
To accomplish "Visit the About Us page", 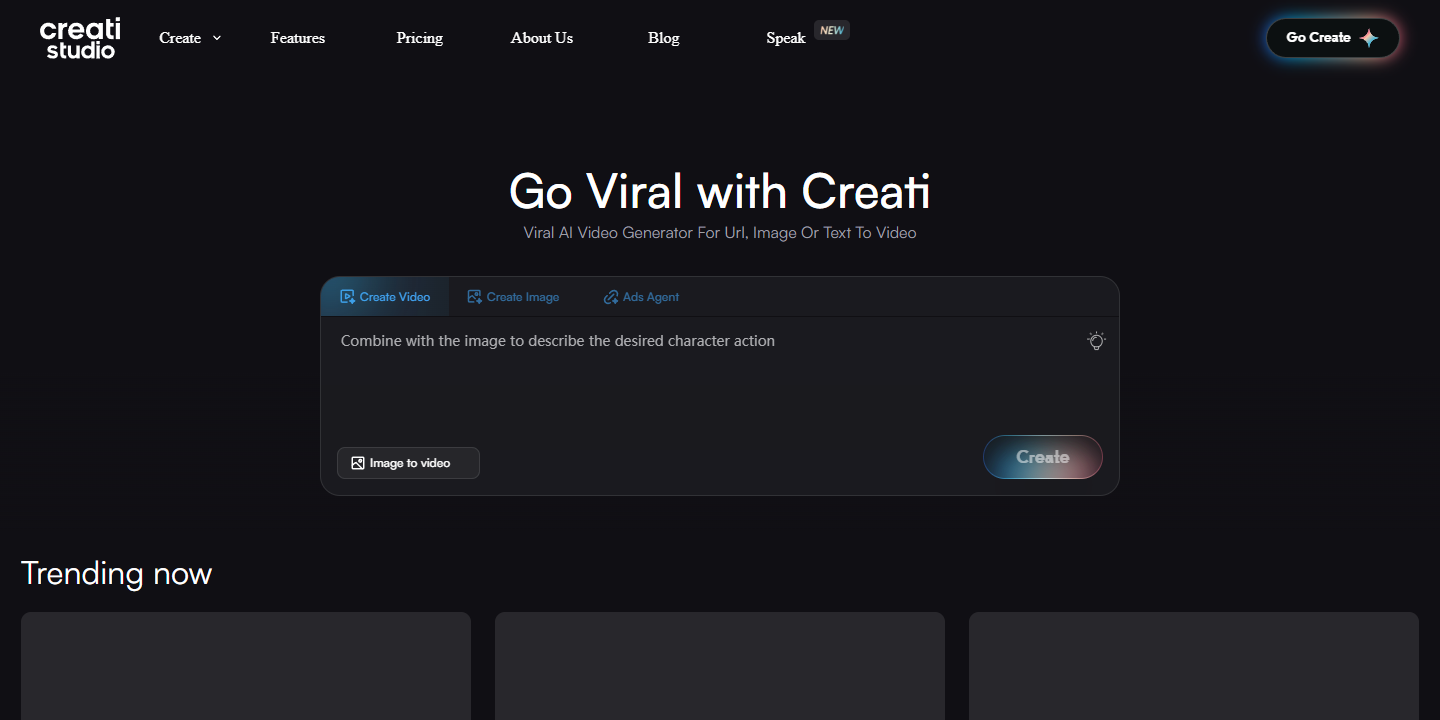I will (542, 38).
